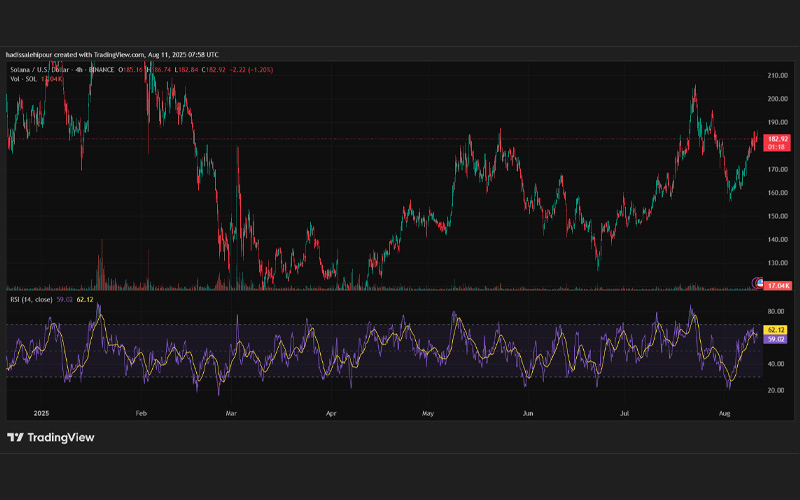Click the Solana / U.S. Dollar symbol title
The width and height of the screenshot is (800, 500).
(41, 70)
